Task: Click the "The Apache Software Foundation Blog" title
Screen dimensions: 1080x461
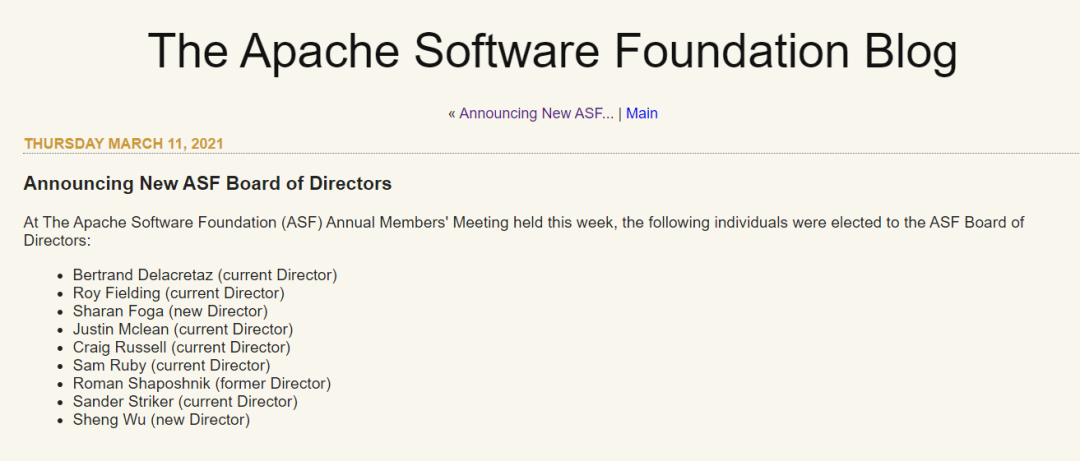Action: pyautogui.click(x=552, y=51)
